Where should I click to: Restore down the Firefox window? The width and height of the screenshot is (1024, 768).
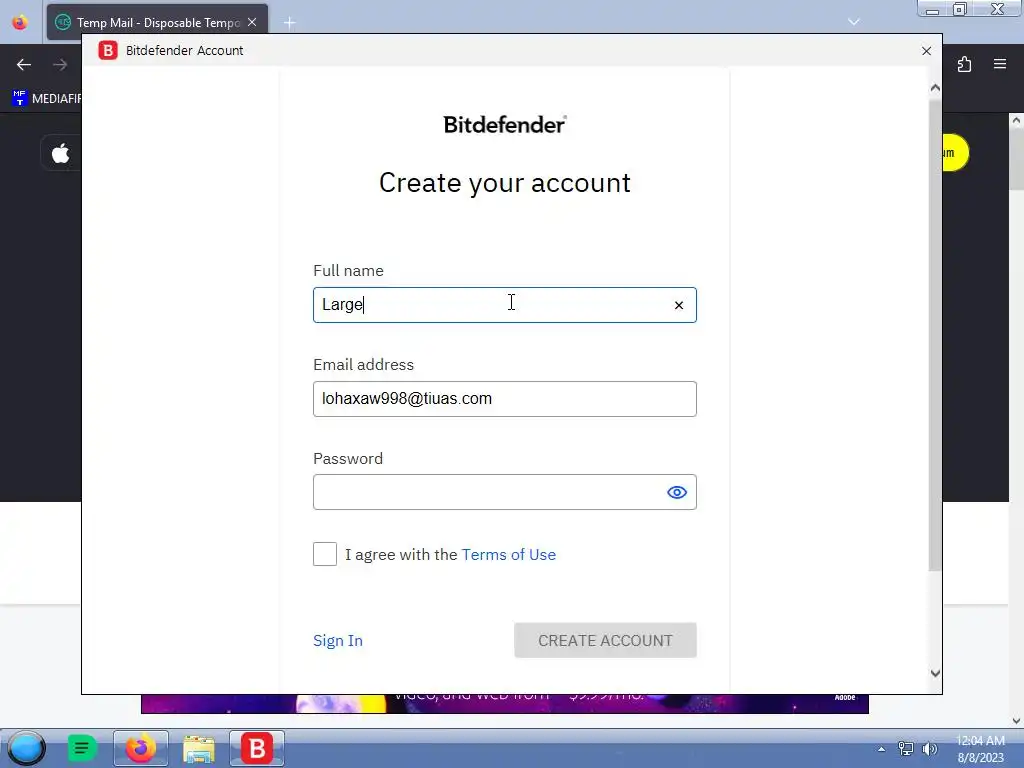point(959,9)
